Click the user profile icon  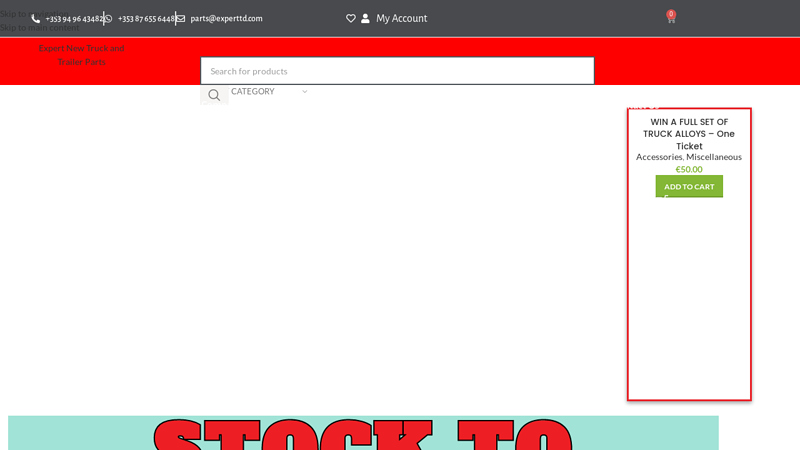coord(366,19)
